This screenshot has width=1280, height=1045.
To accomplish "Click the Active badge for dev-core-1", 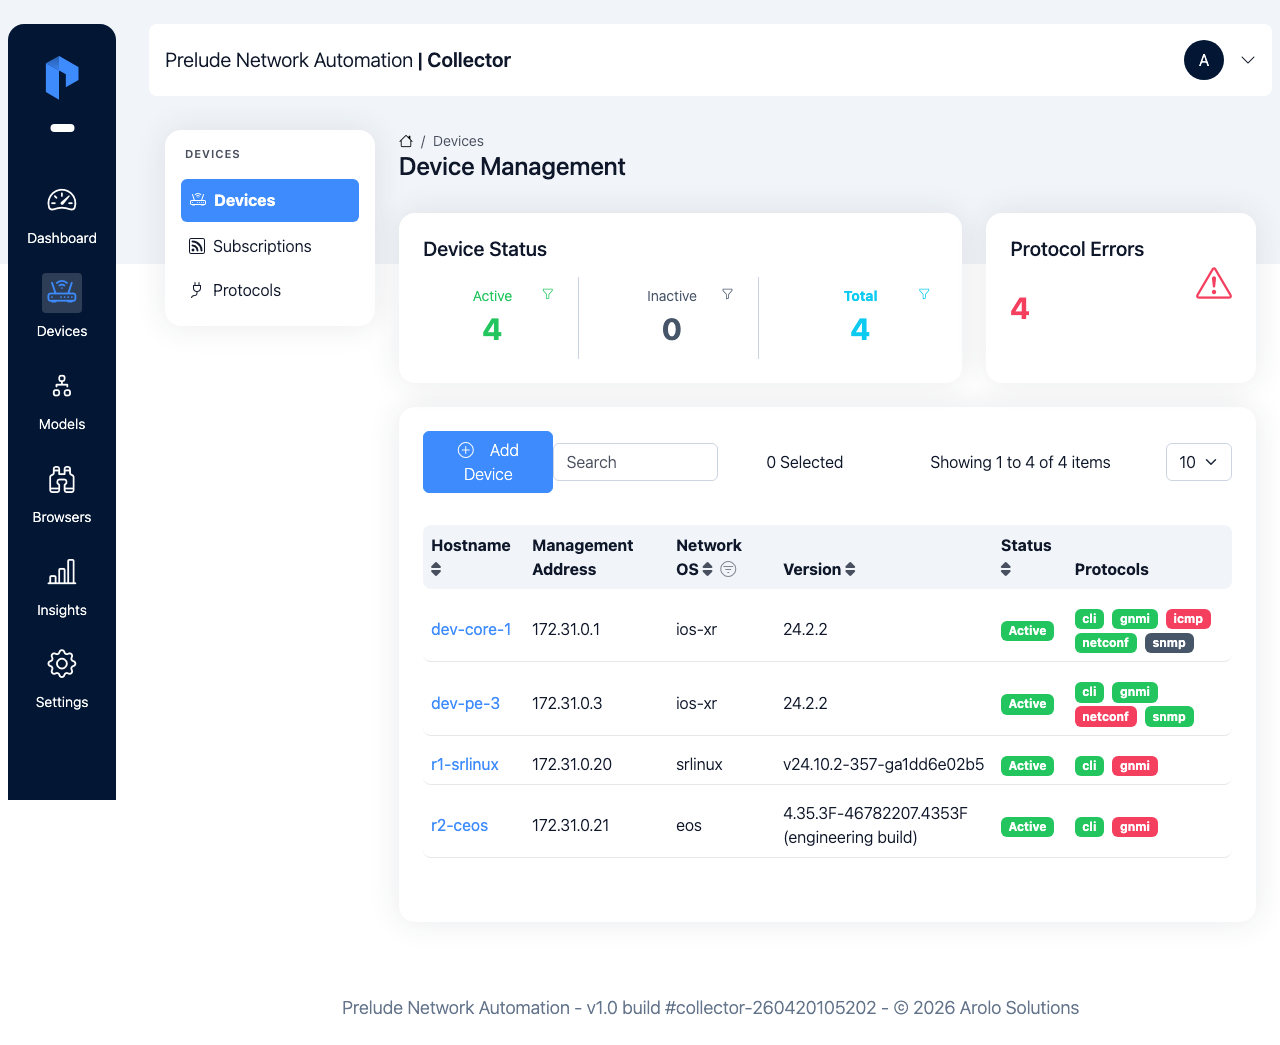I will (x=1027, y=631).
